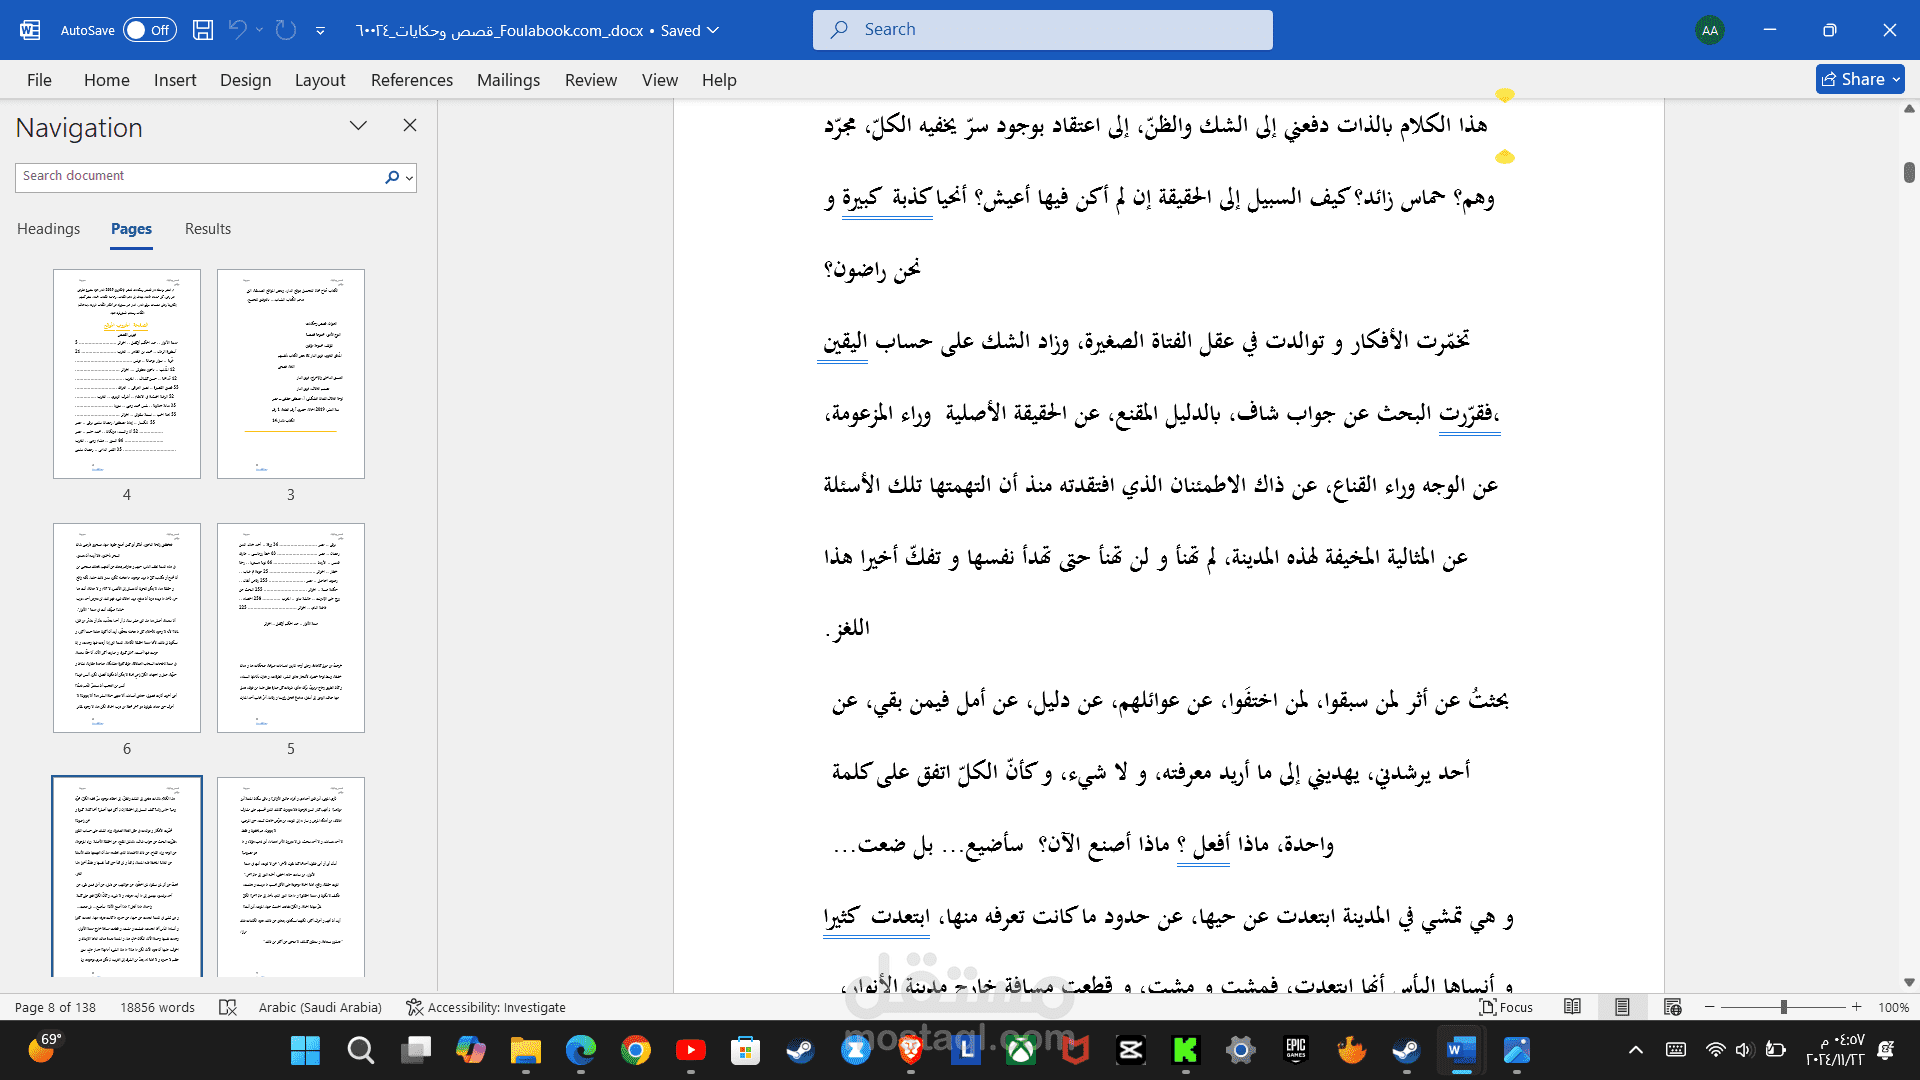Select the Results tab in Navigation
The height and width of the screenshot is (1080, 1920).
(207, 228)
